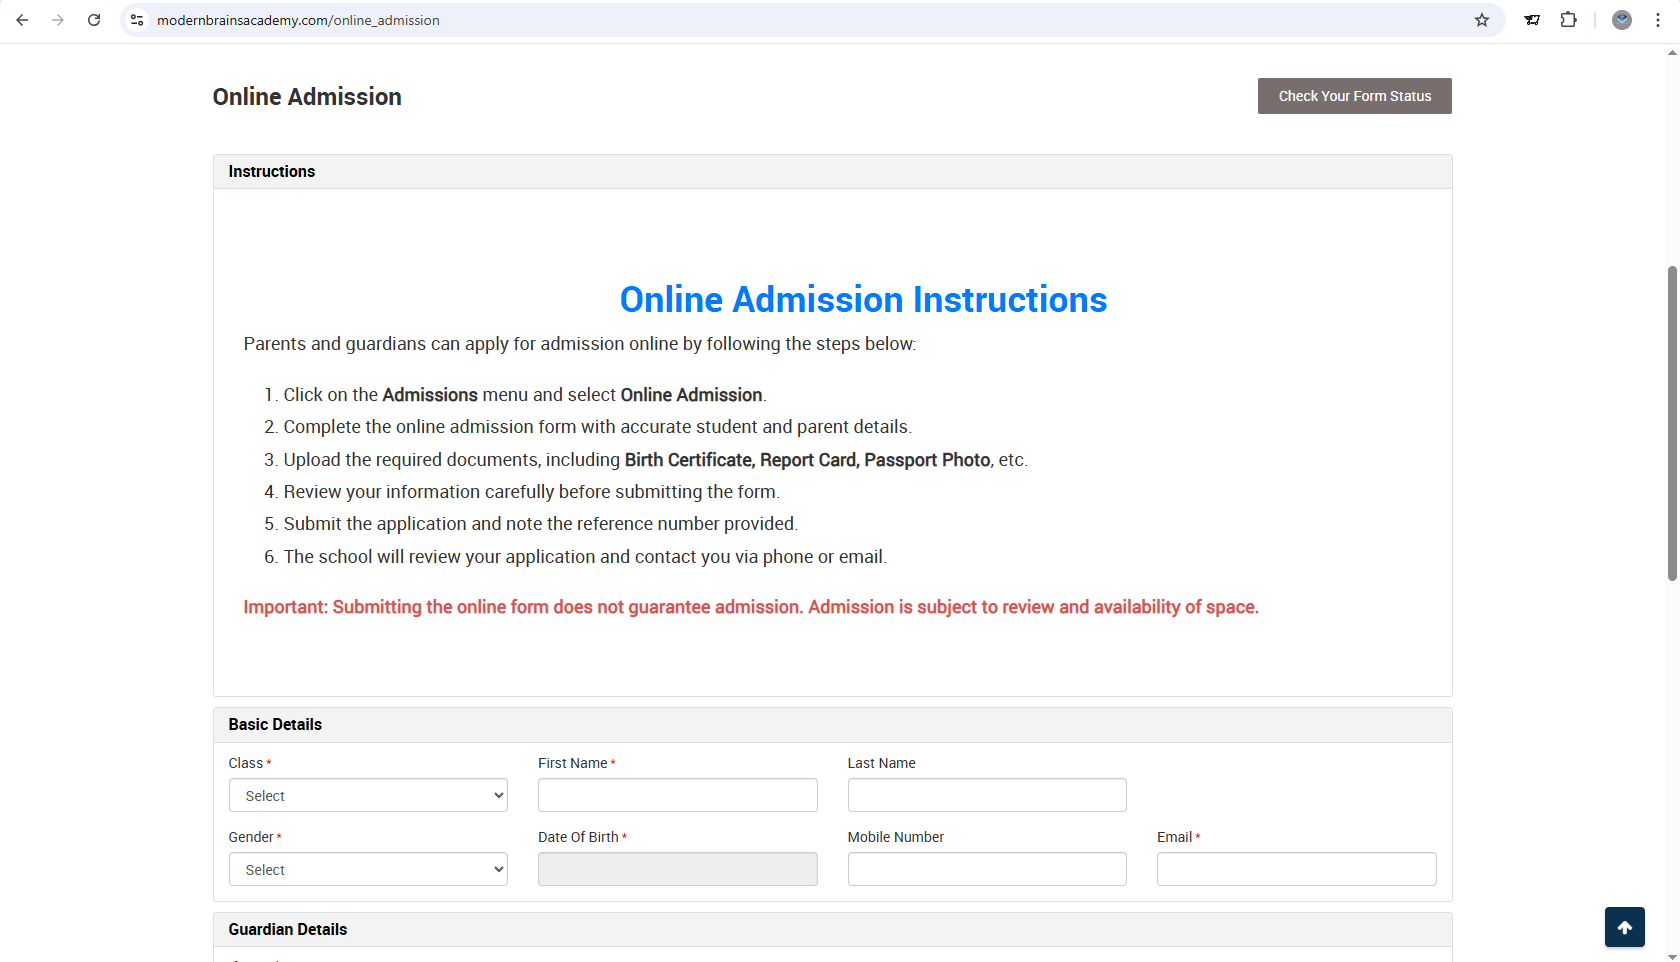
Task: Click the scroll-to-top arrow button
Action: pyautogui.click(x=1624, y=927)
